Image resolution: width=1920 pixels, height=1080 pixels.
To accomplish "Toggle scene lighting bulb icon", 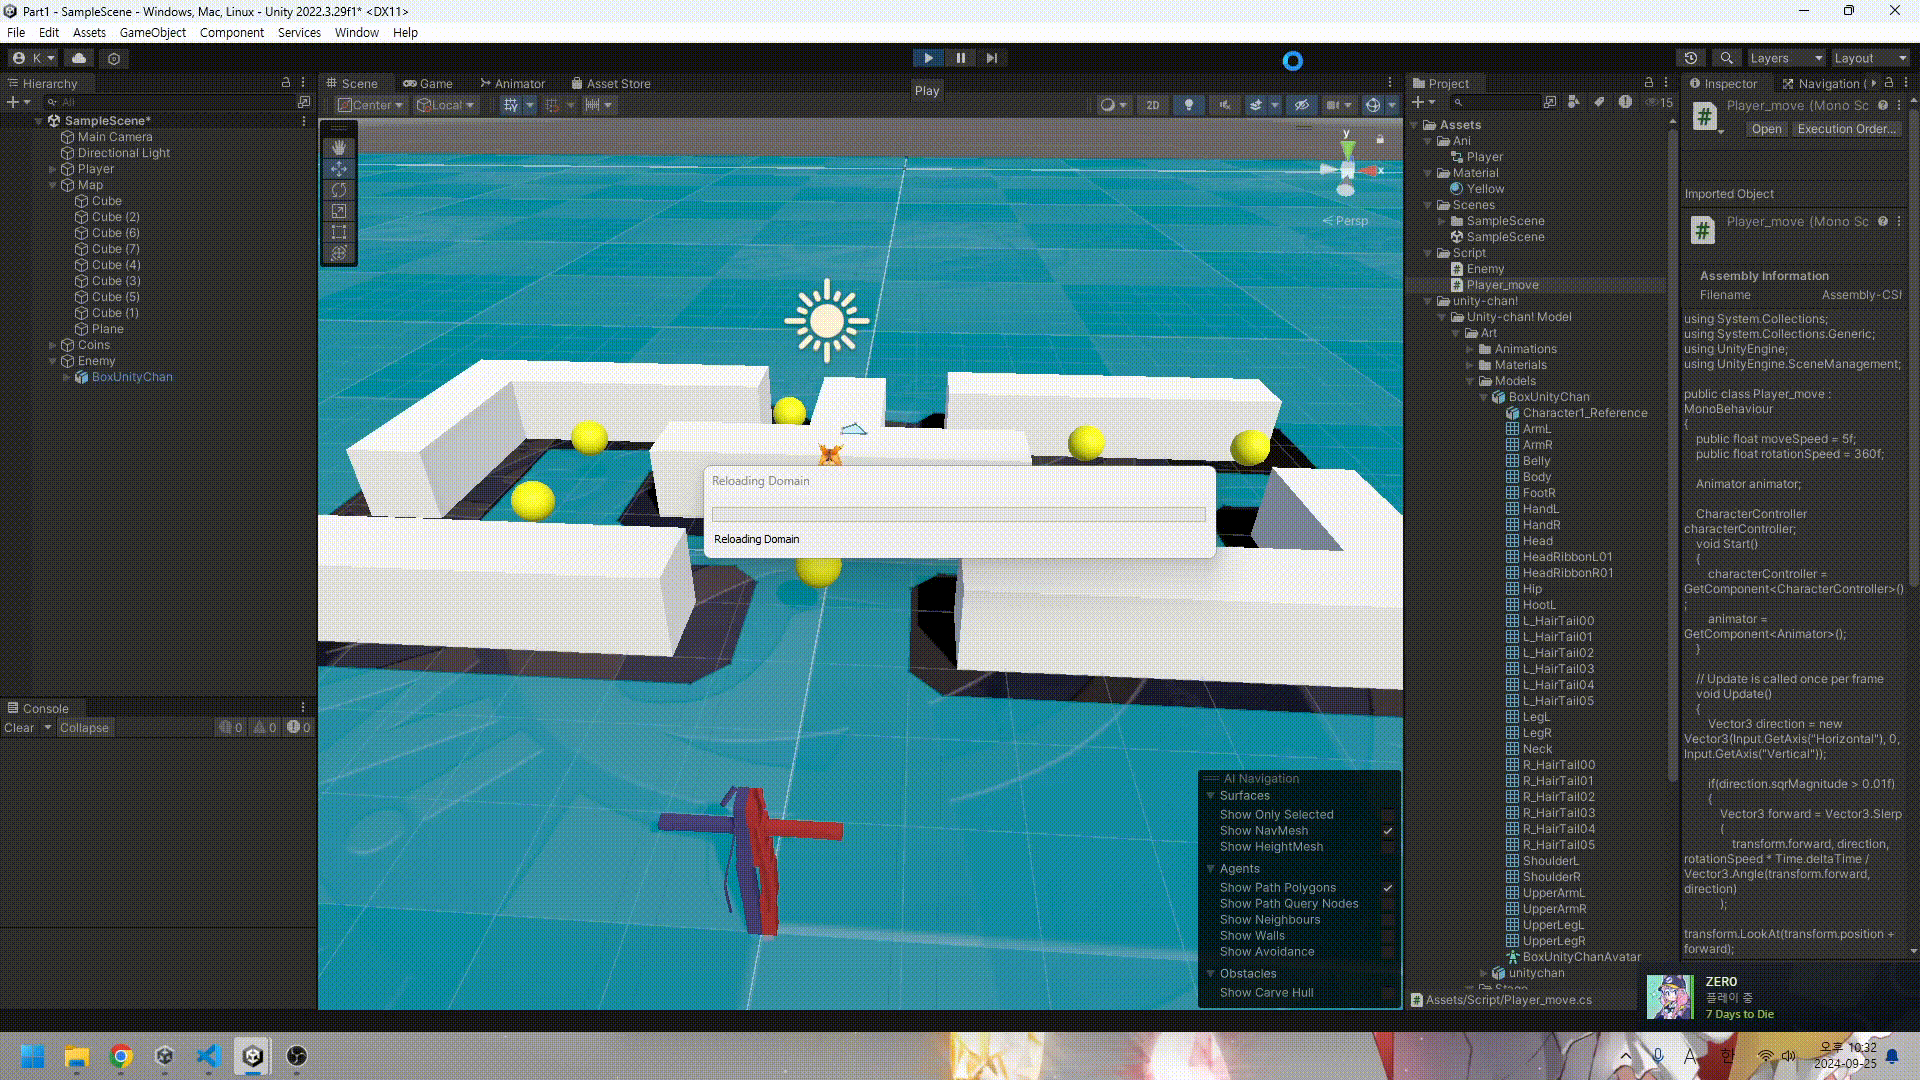I will pyautogui.click(x=1188, y=105).
